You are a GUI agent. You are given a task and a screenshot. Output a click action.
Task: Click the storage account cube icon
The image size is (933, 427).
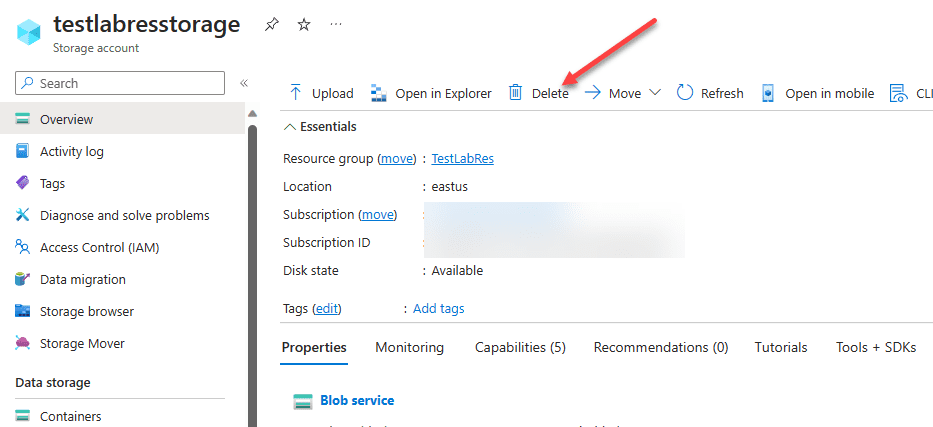point(29,32)
